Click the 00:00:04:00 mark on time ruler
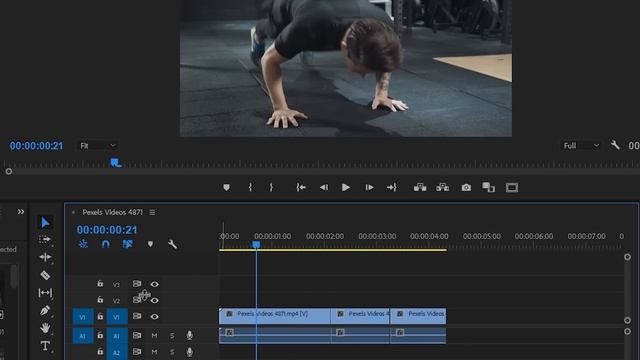The width and height of the screenshot is (640, 360). pos(429,236)
